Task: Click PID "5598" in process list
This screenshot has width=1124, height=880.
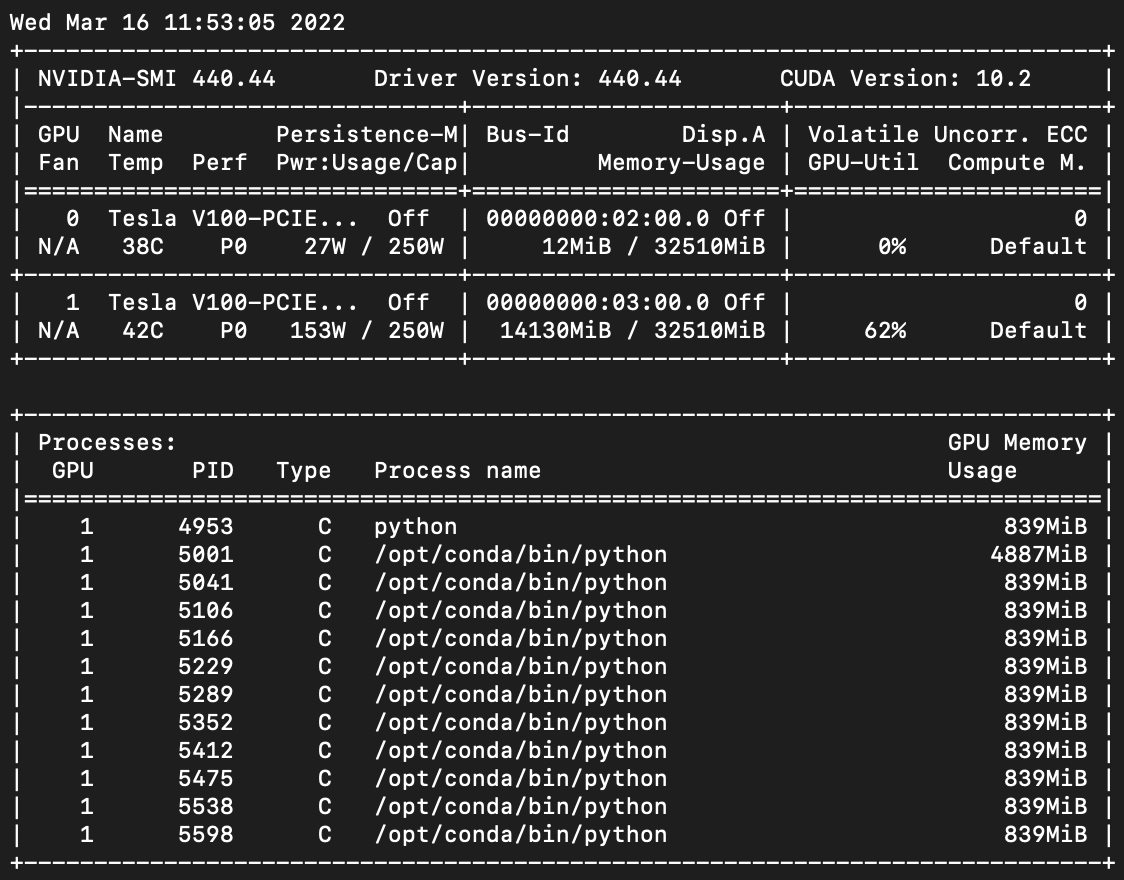Action: coord(206,833)
